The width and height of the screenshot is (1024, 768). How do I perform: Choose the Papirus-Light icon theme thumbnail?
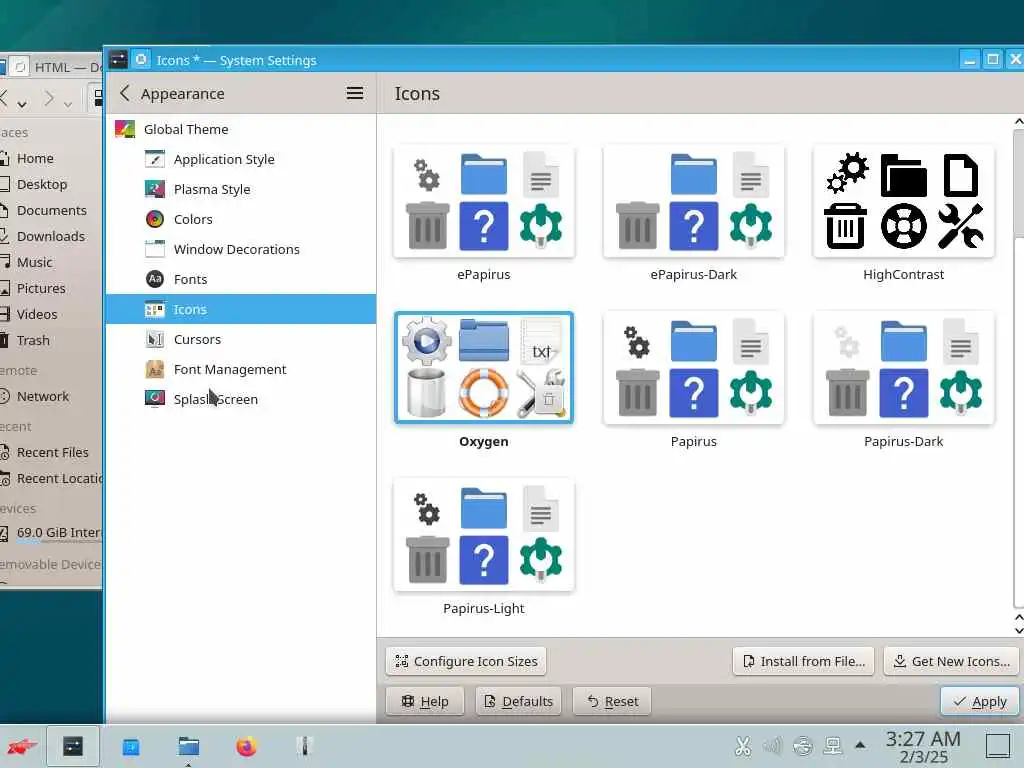pos(484,535)
